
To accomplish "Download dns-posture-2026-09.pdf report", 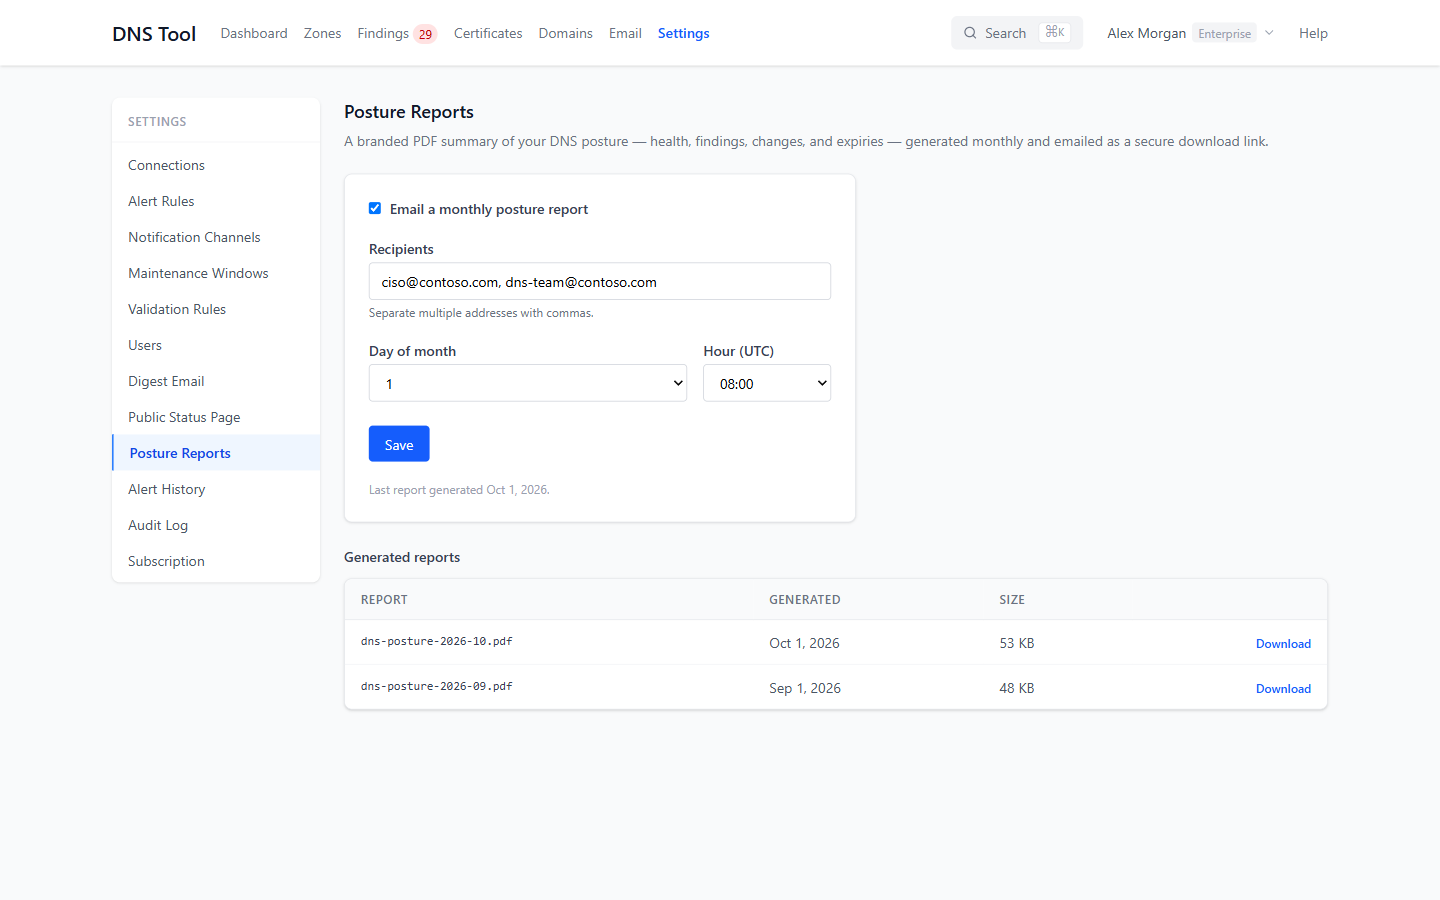I will coord(1283,688).
